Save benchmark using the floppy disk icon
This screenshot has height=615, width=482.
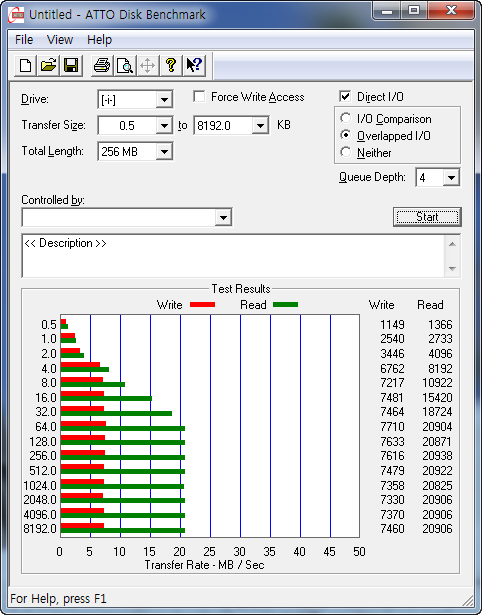coord(71,65)
